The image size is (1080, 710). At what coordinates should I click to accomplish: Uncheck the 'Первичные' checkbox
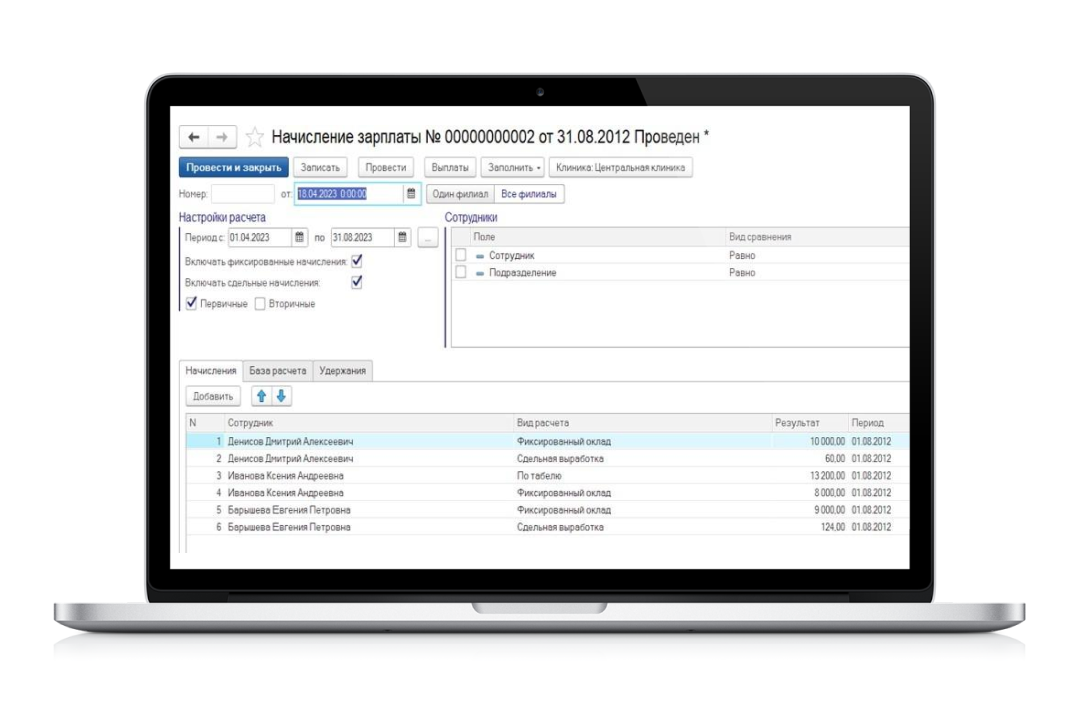tap(192, 304)
